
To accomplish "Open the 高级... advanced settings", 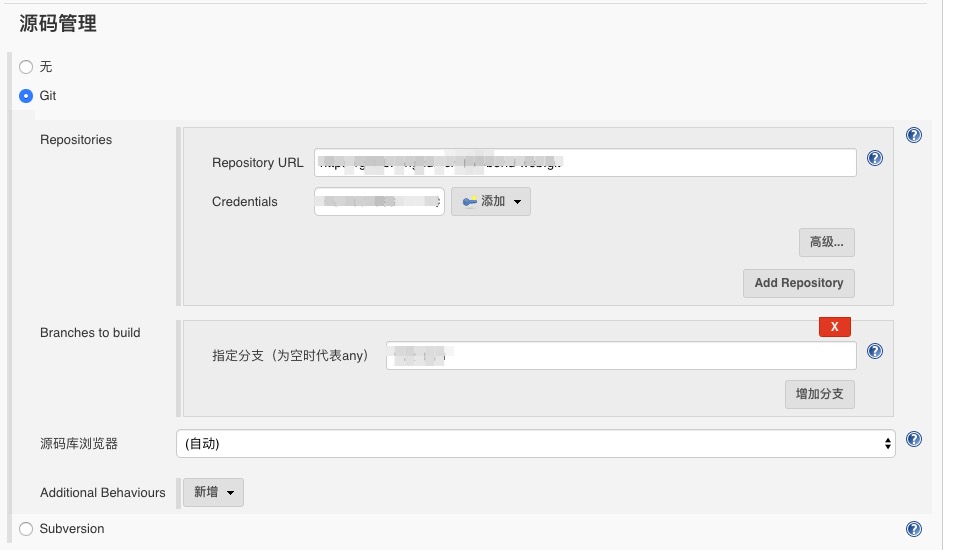I will point(827,242).
